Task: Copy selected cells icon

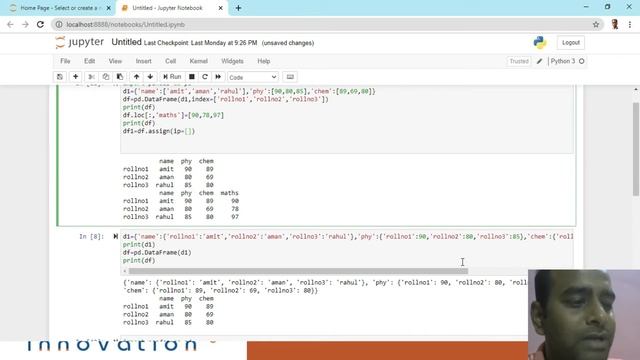Action: [106, 77]
